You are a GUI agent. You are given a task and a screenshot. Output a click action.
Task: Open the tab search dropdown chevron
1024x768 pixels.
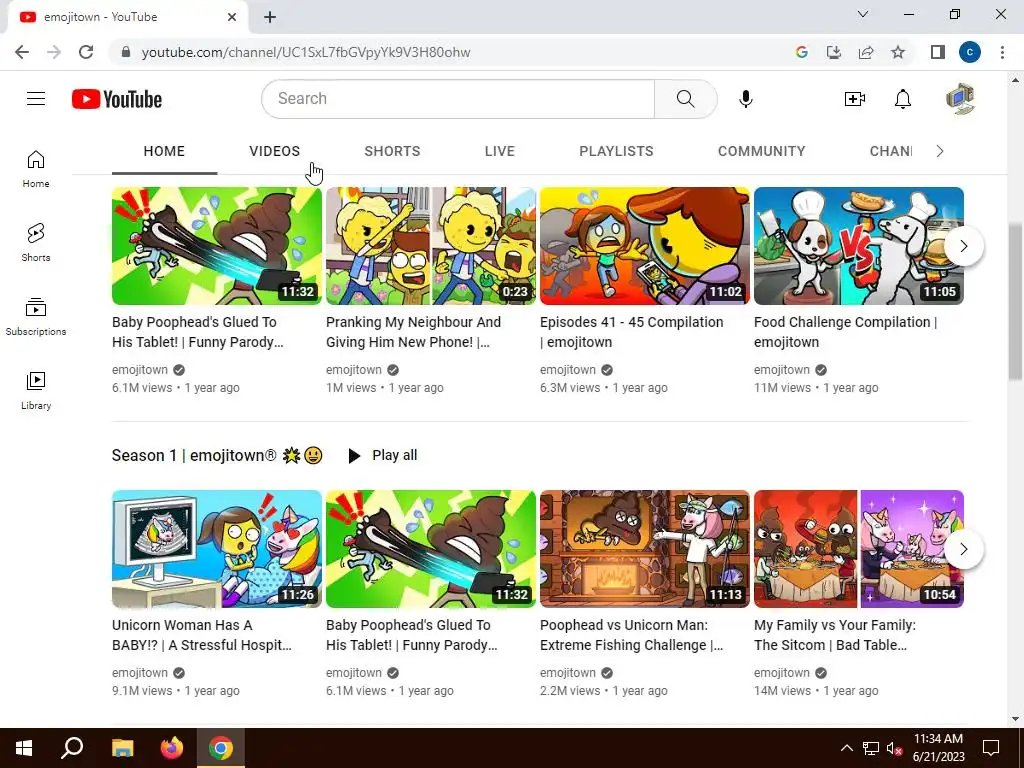click(863, 14)
